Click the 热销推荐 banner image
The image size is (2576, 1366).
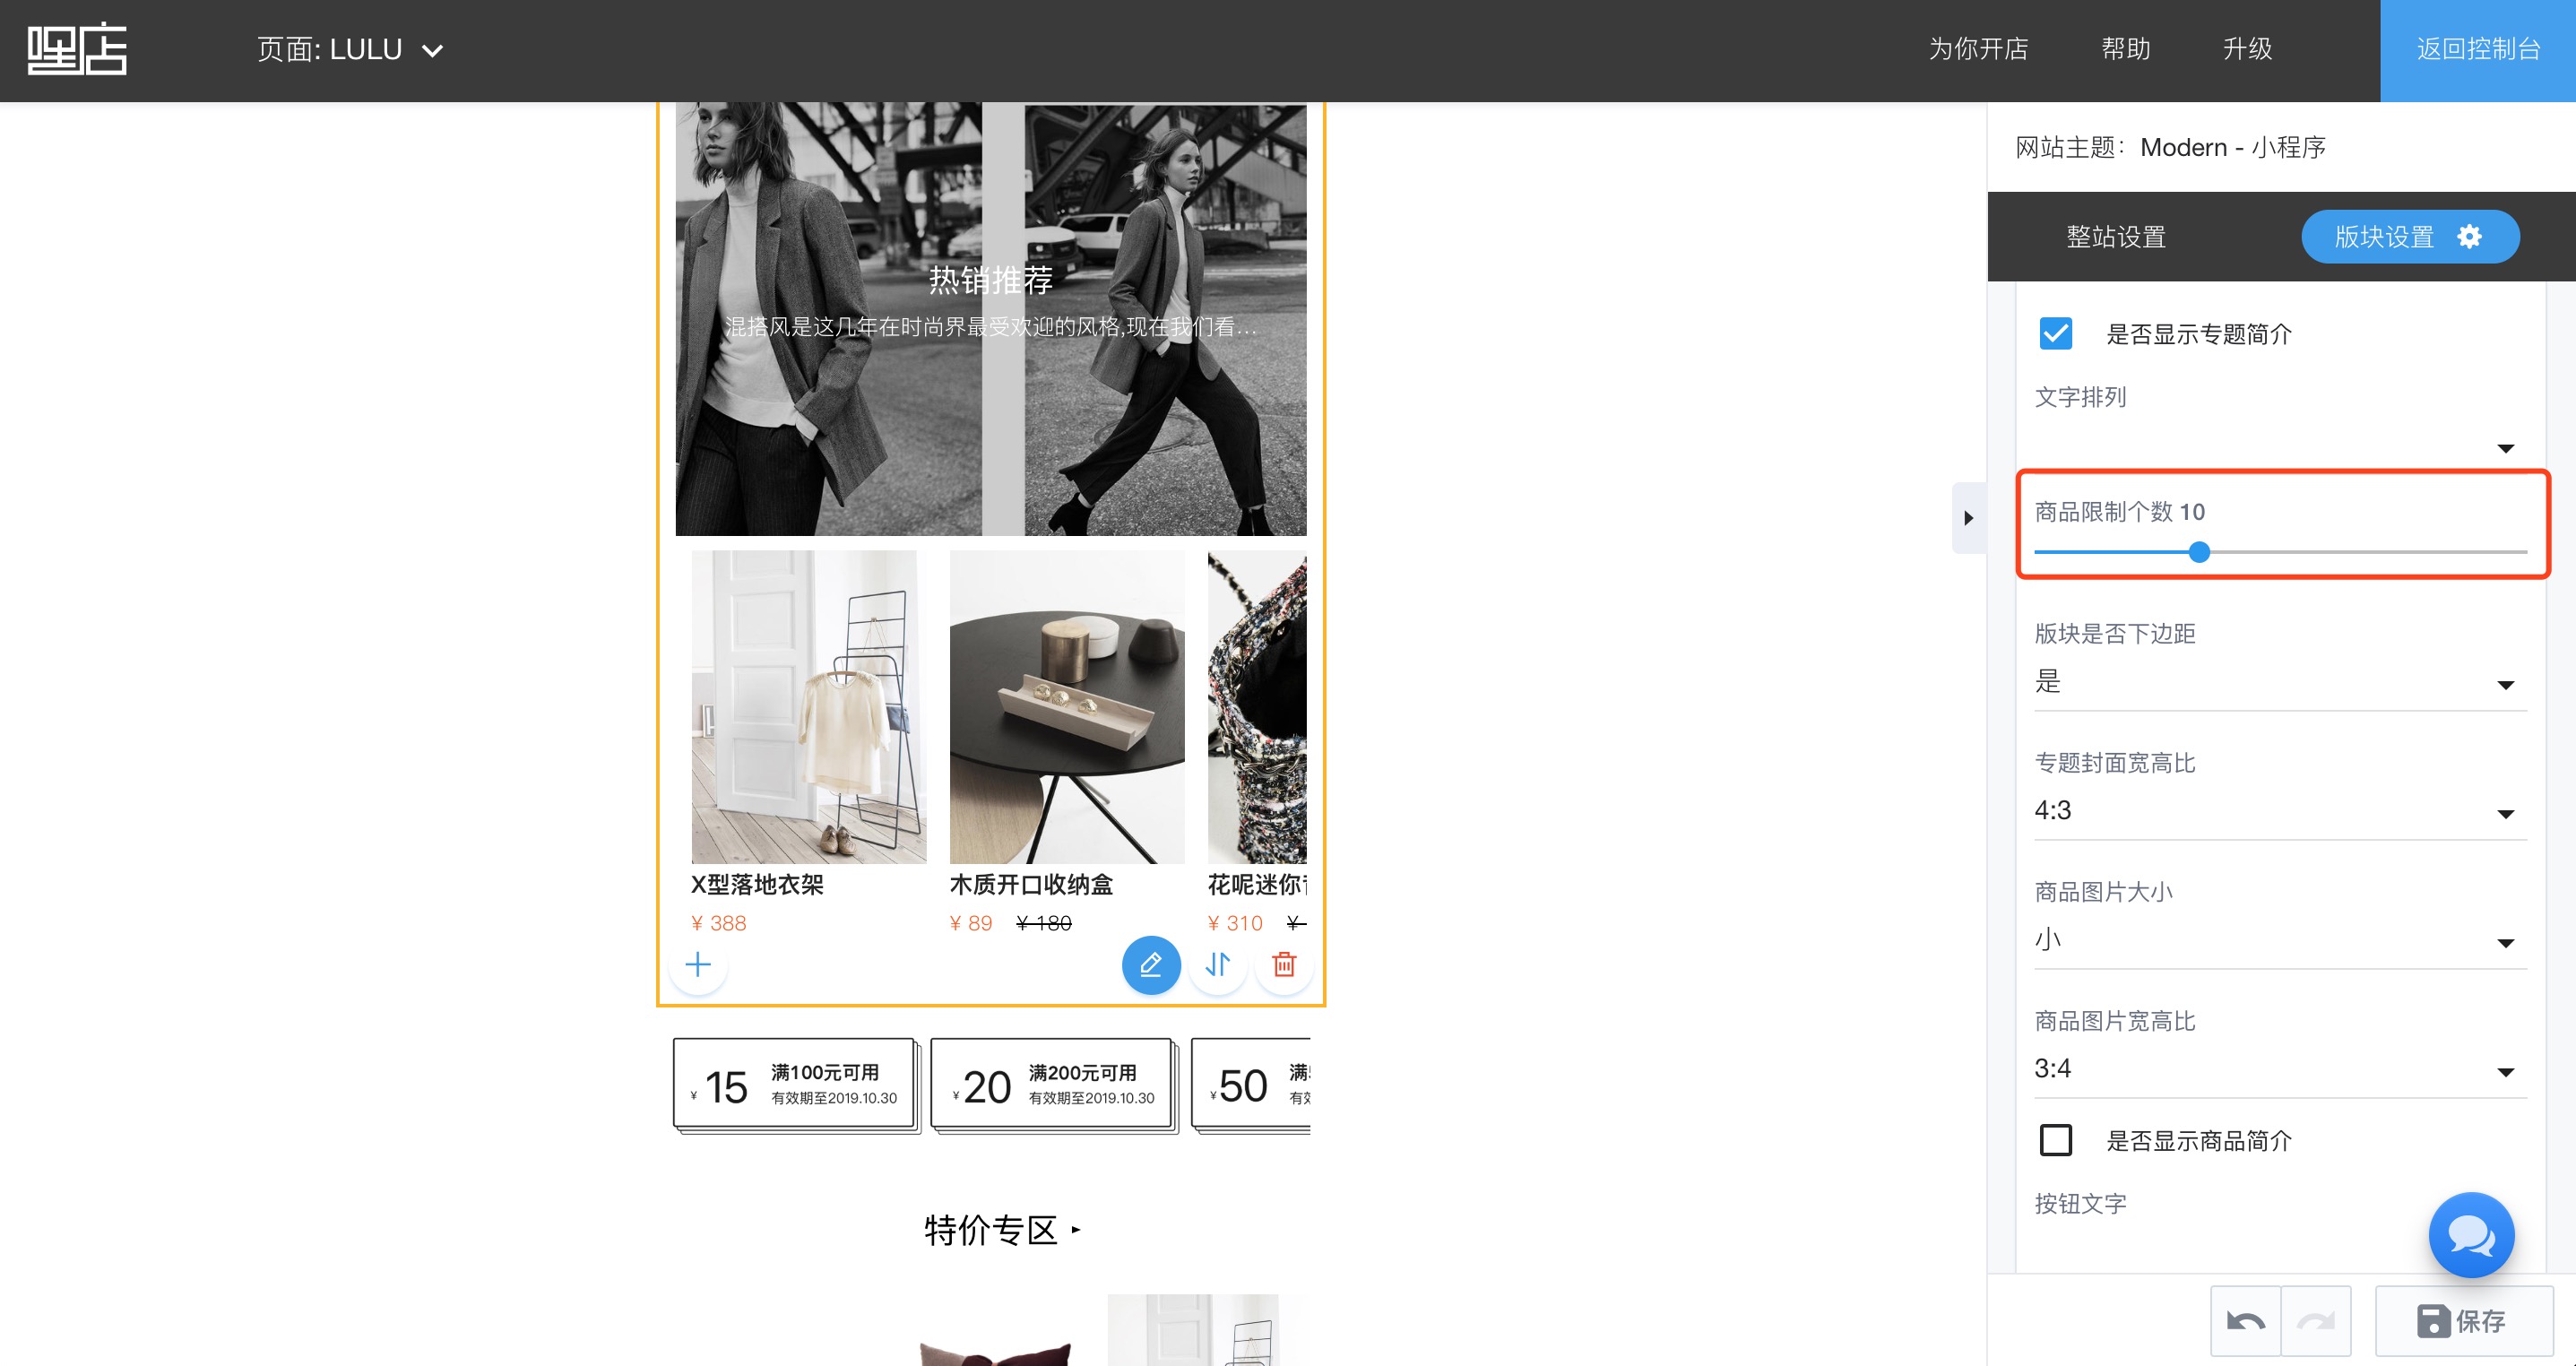[991, 319]
